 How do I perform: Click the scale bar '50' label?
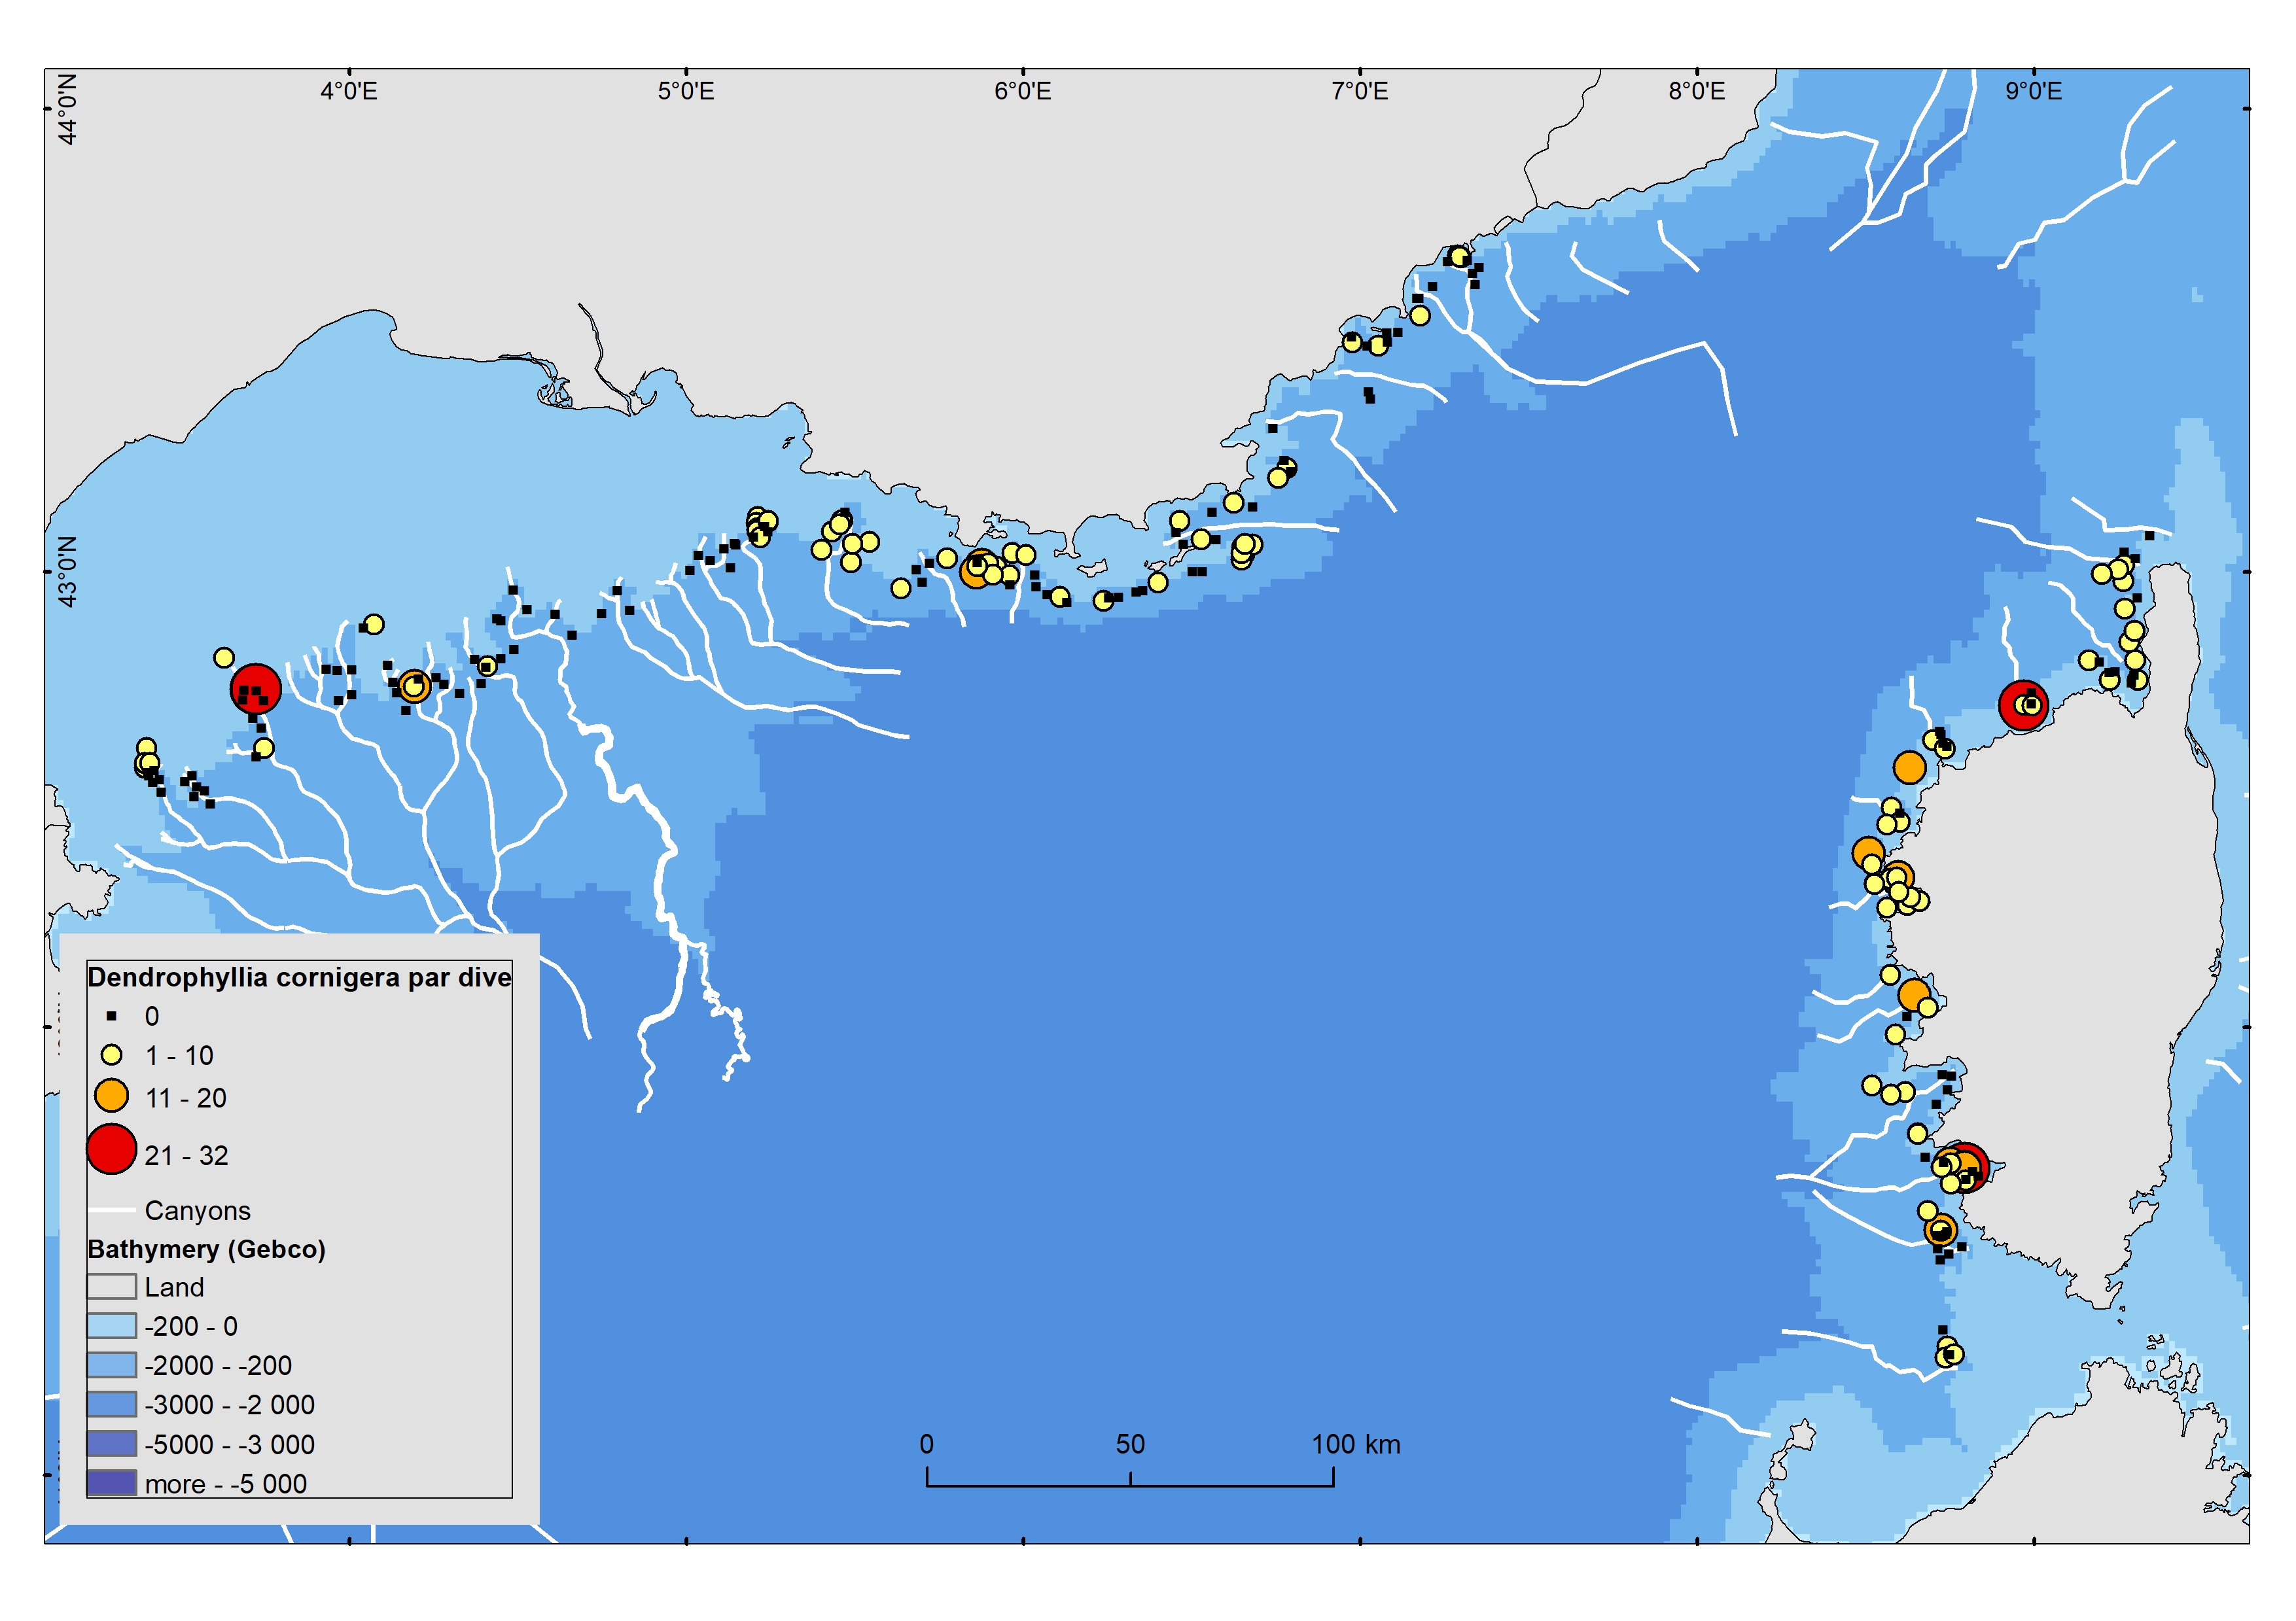click(x=1130, y=1444)
